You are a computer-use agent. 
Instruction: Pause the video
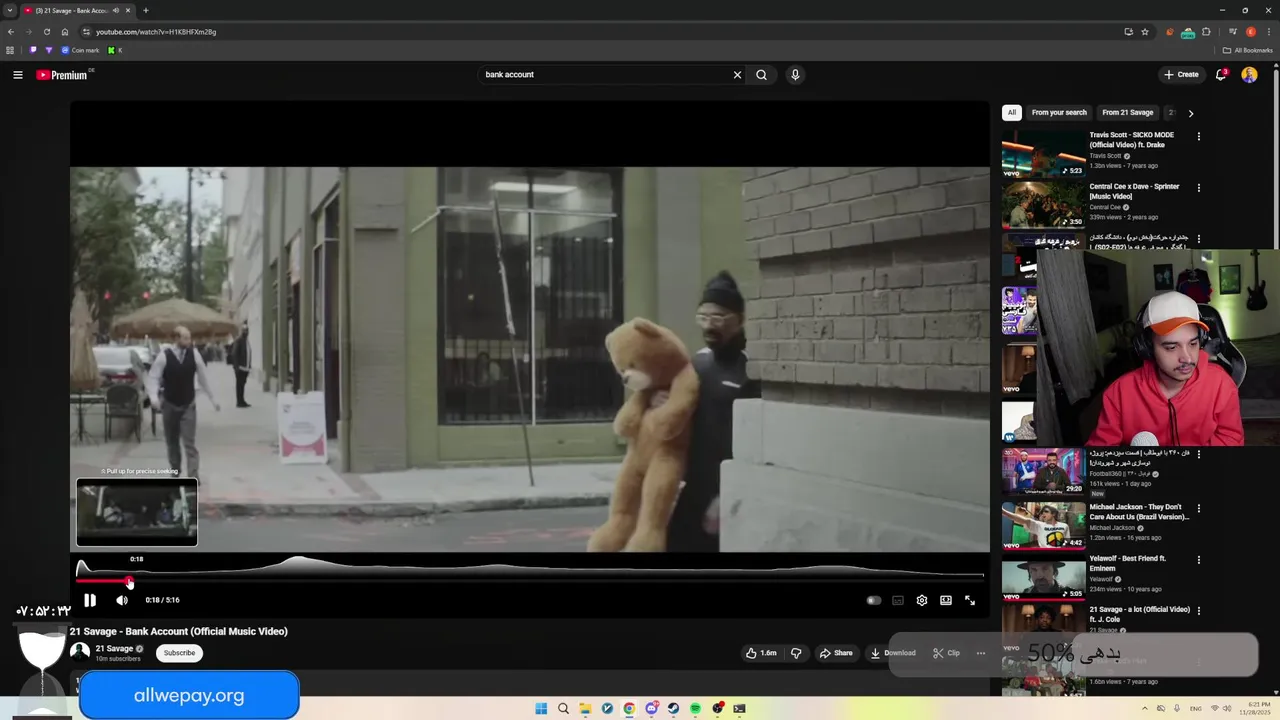89,600
